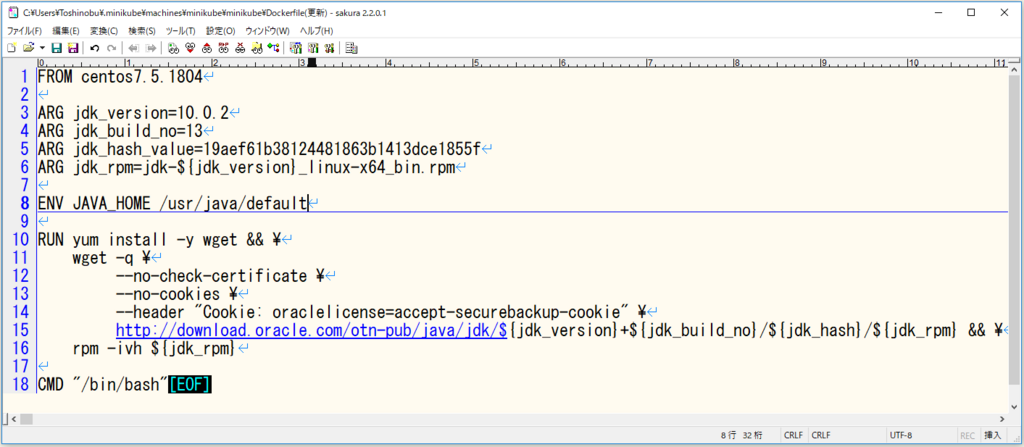Toggle the 挿入 insert mode indicator

point(992,435)
